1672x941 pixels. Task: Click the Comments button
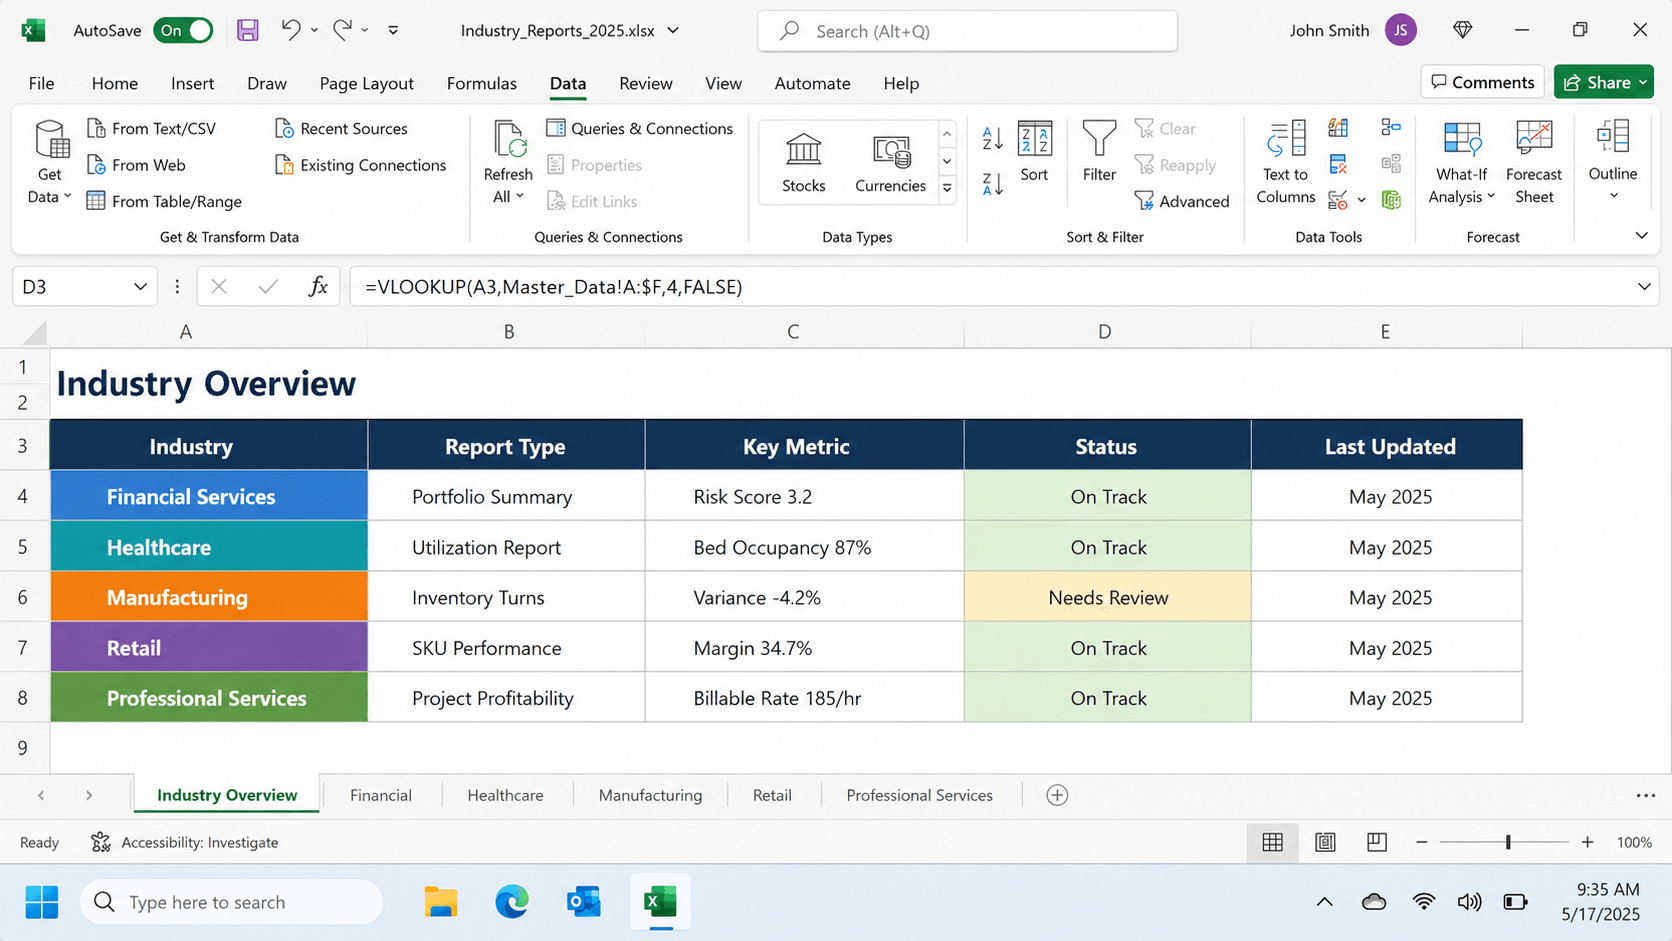1482,82
